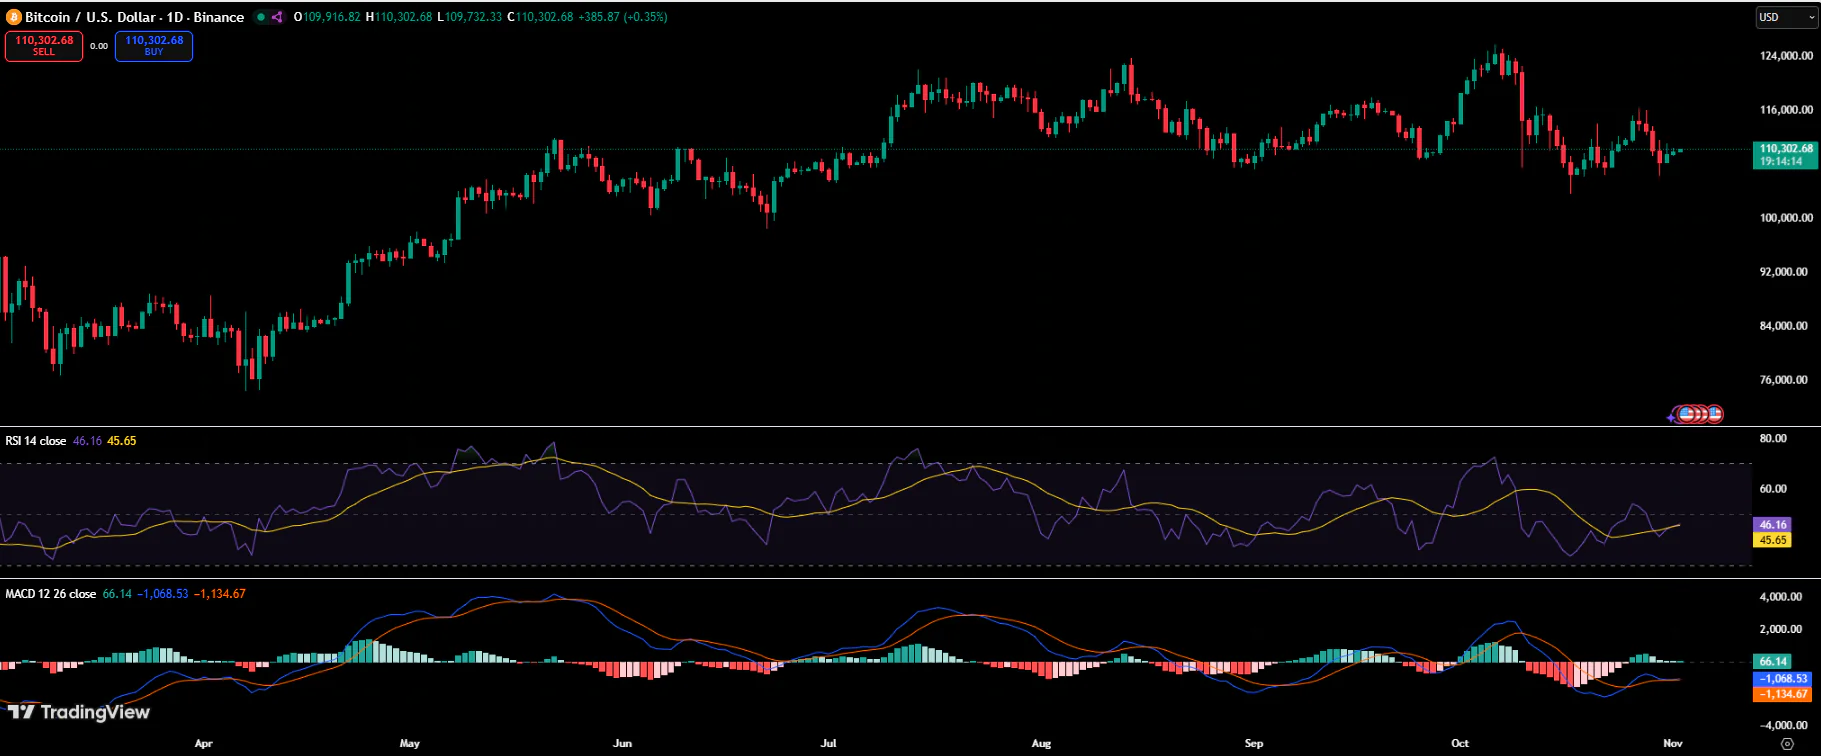
Task: Select the MACD 12 26 close indicator legend
Action: point(51,594)
